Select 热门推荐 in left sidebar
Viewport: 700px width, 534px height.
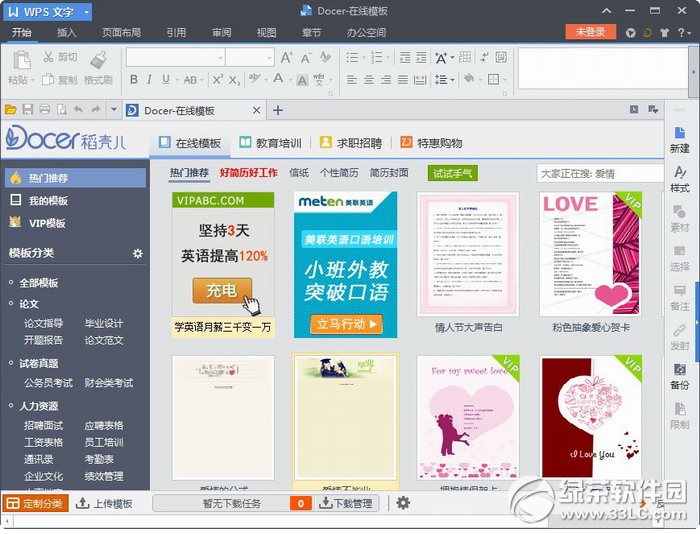point(75,178)
